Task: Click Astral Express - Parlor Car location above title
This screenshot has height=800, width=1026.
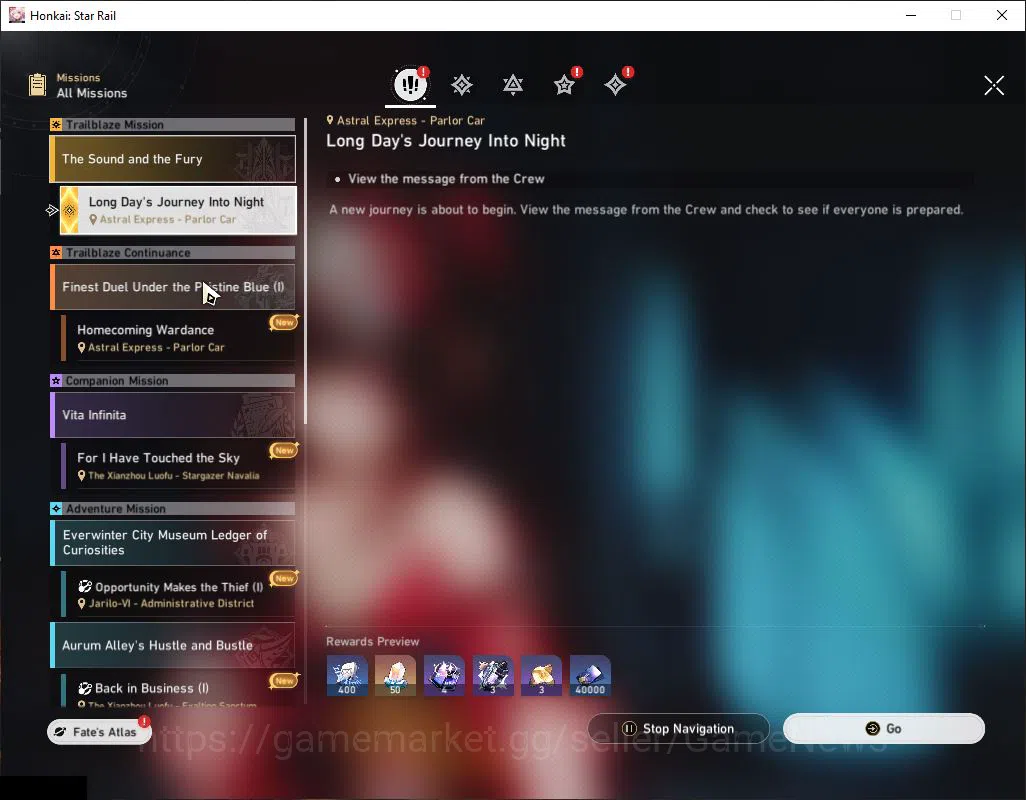Action: (406, 120)
